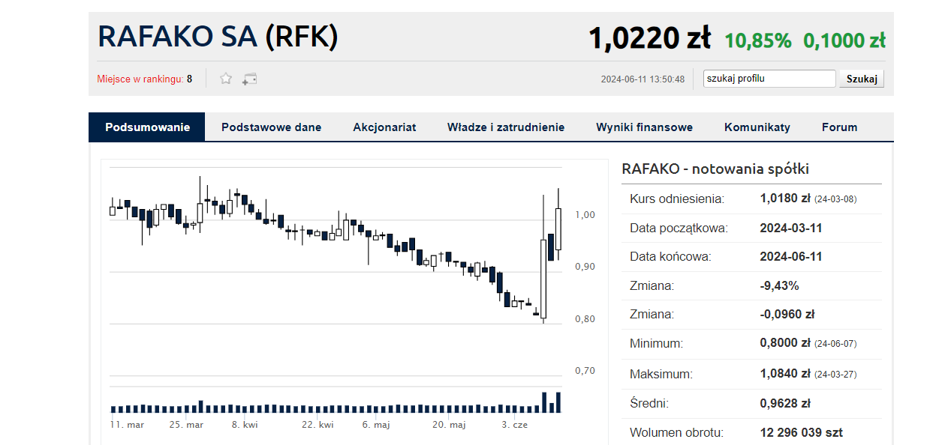Click the 6. maj axis date label
The image size is (948, 445).
tap(376, 425)
